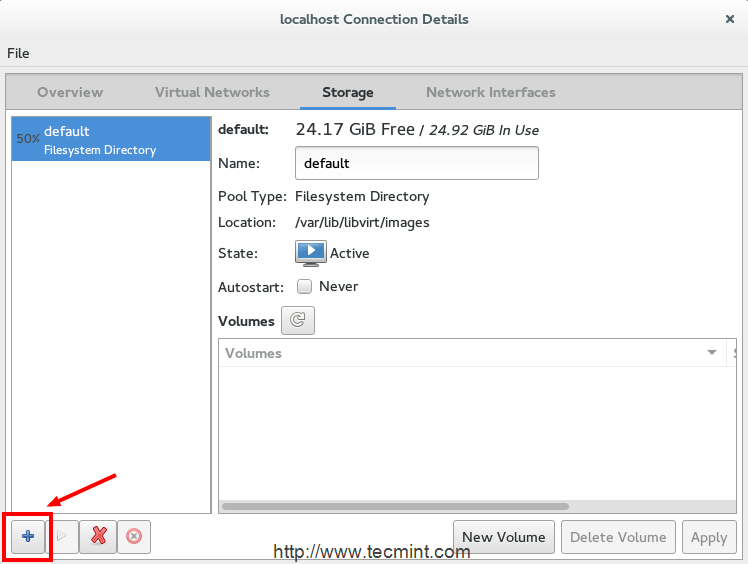This screenshot has width=748, height=564.
Task: Close the Connection Details window
Action: [729, 19]
